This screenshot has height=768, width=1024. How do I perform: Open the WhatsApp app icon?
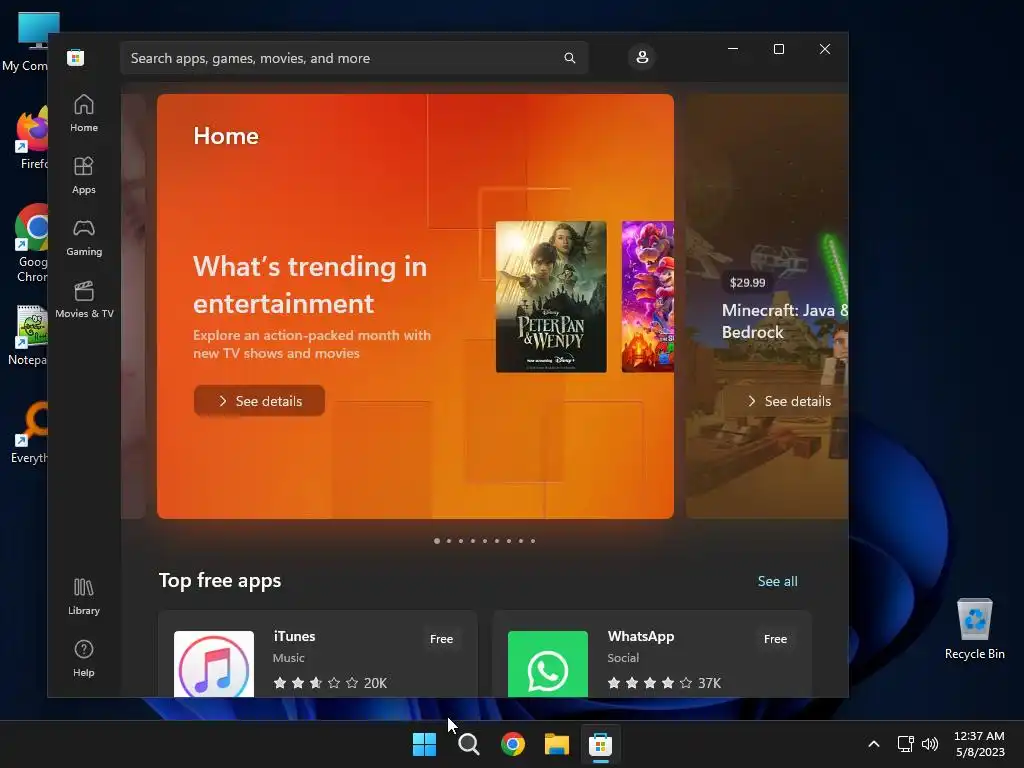tap(548, 664)
